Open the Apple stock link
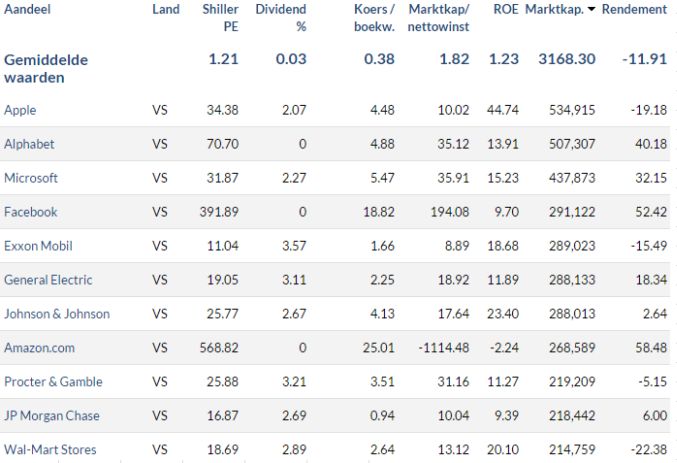 pyautogui.click(x=20, y=110)
